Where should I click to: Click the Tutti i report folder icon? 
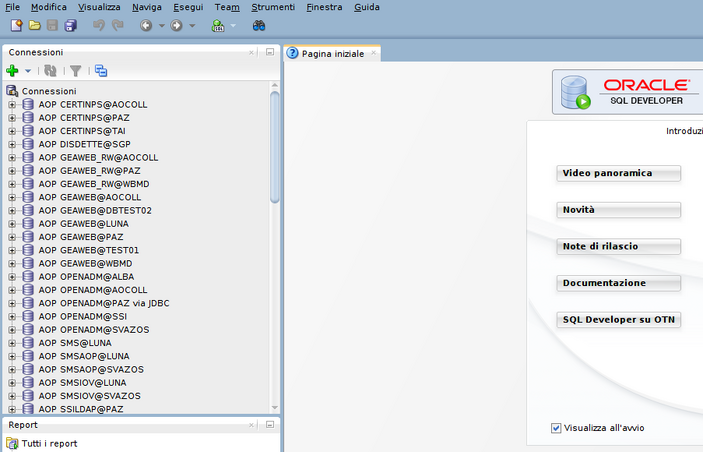12,443
